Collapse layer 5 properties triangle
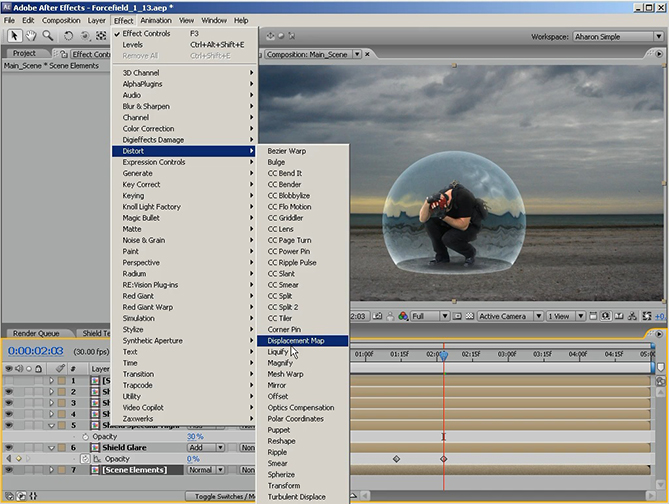The height and width of the screenshot is (504, 669). (51, 425)
